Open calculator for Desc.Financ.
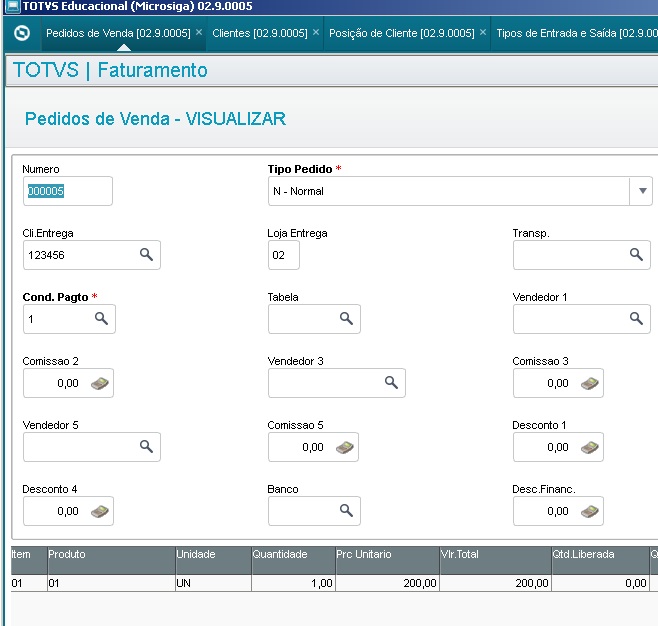658x626 pixels. coord(590,511)
